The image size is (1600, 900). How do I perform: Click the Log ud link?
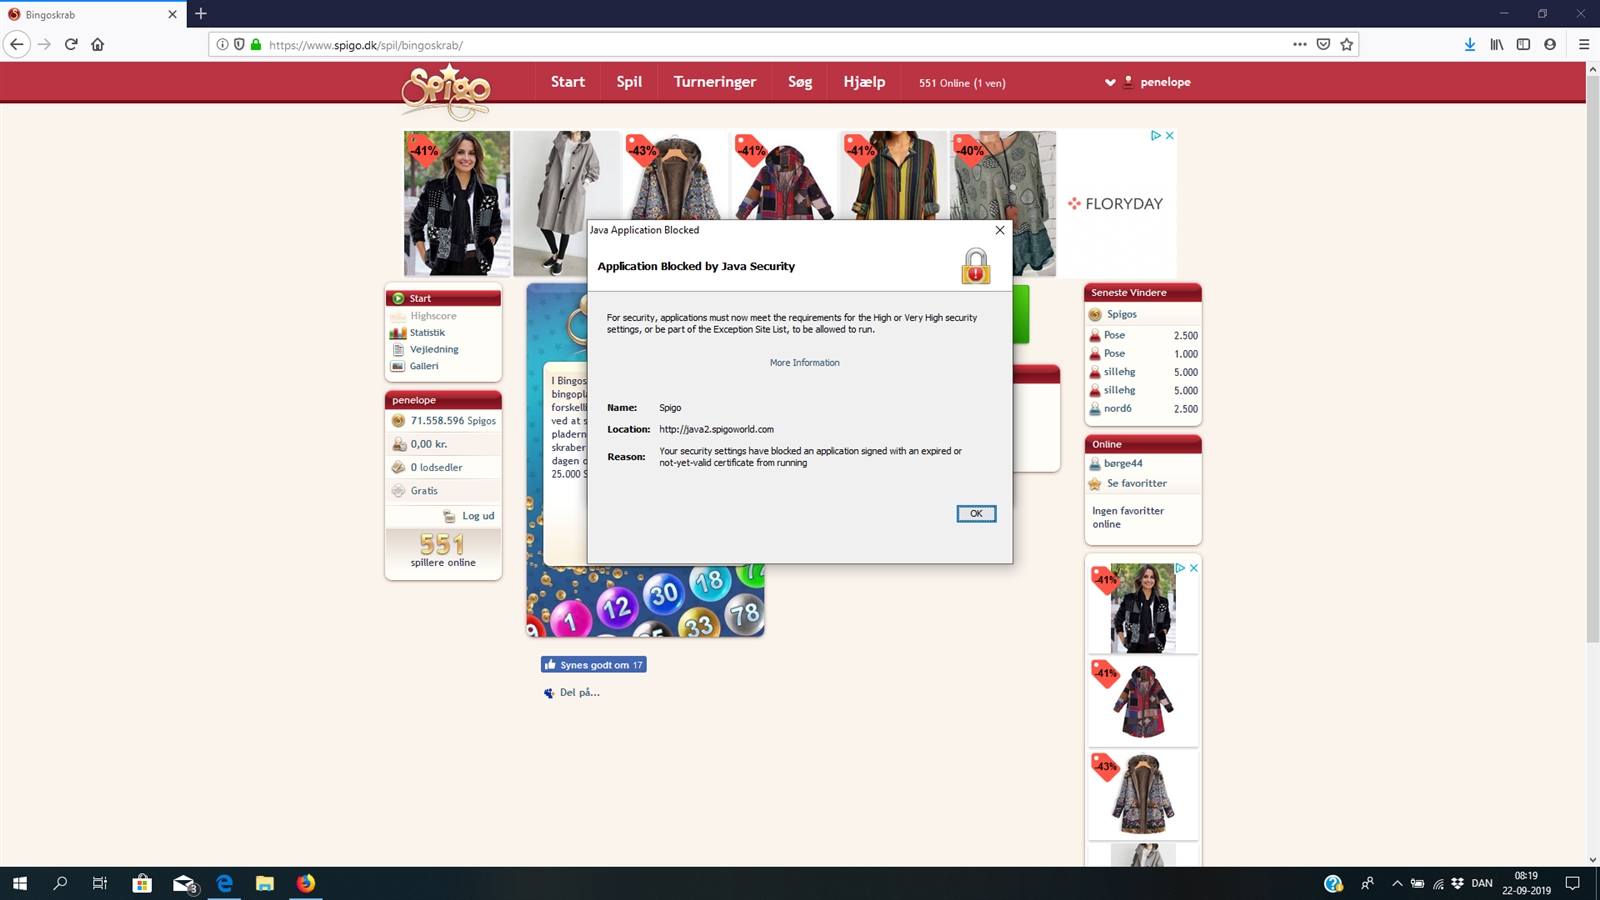click(x=477, y=516)
